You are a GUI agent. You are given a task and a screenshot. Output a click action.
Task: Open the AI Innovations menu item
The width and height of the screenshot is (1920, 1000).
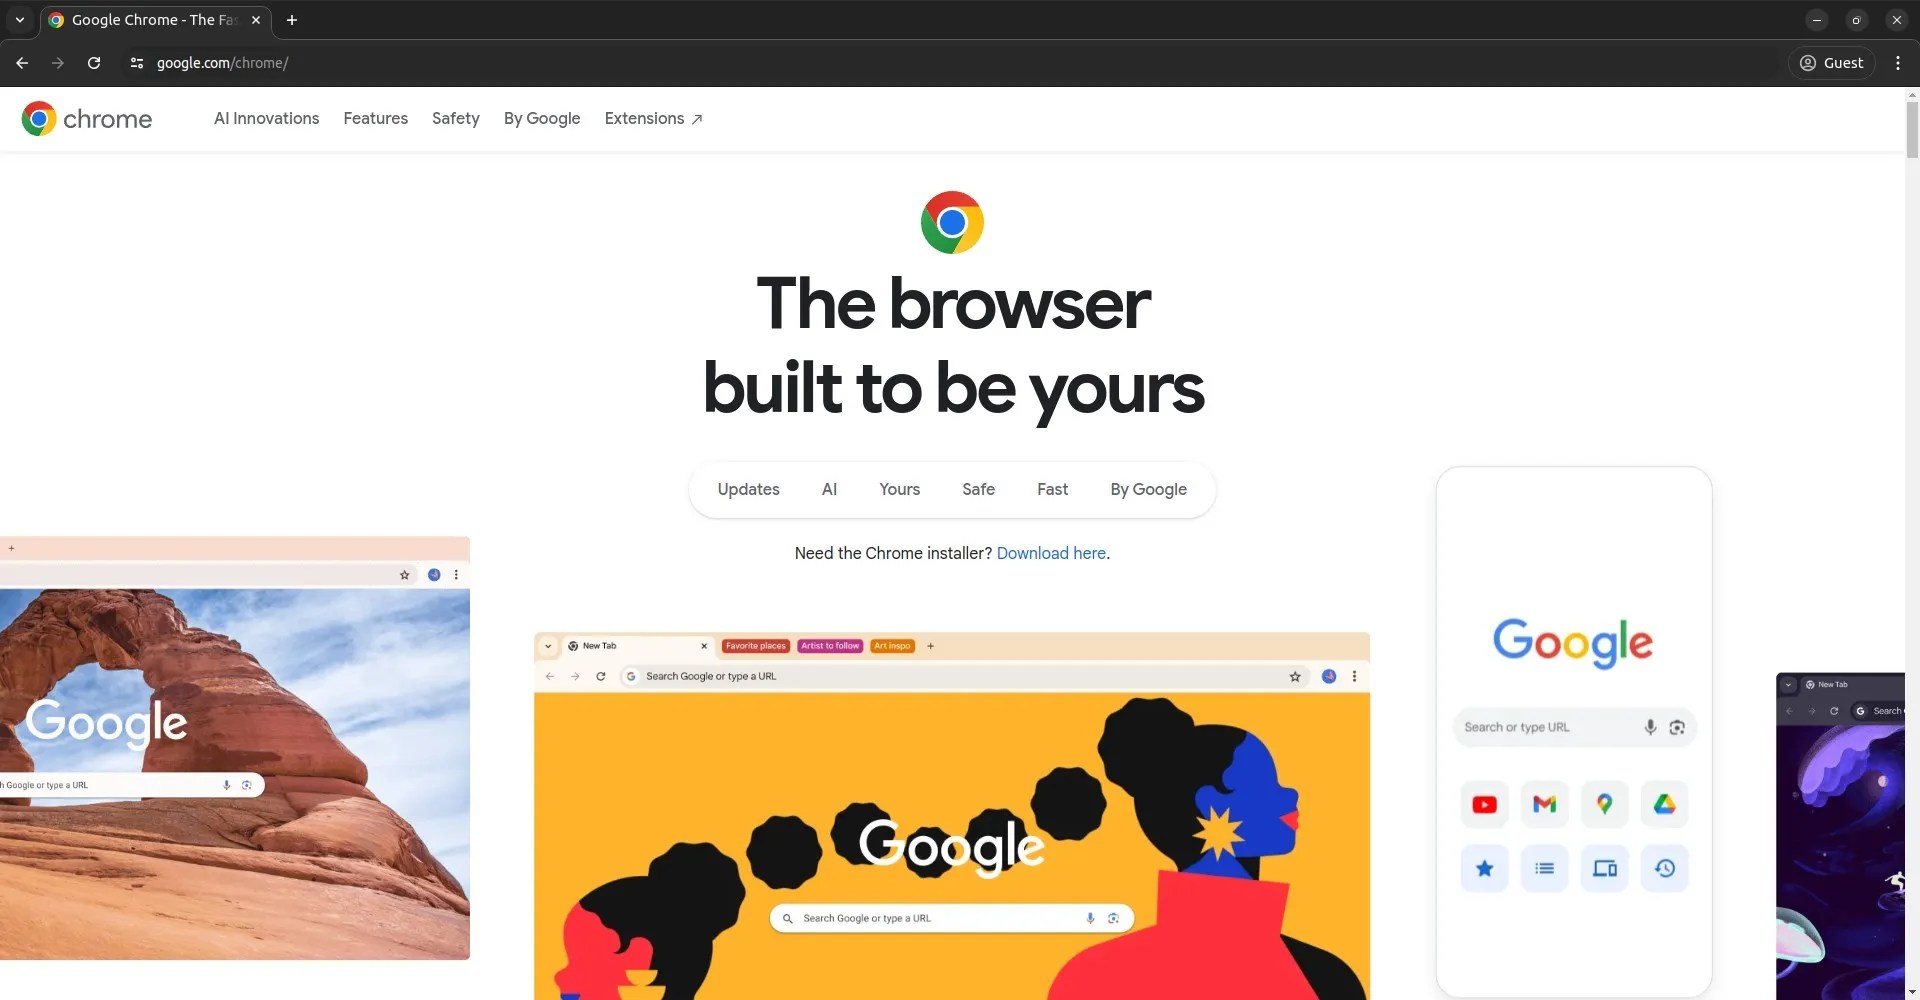click(x=267, y=119)
